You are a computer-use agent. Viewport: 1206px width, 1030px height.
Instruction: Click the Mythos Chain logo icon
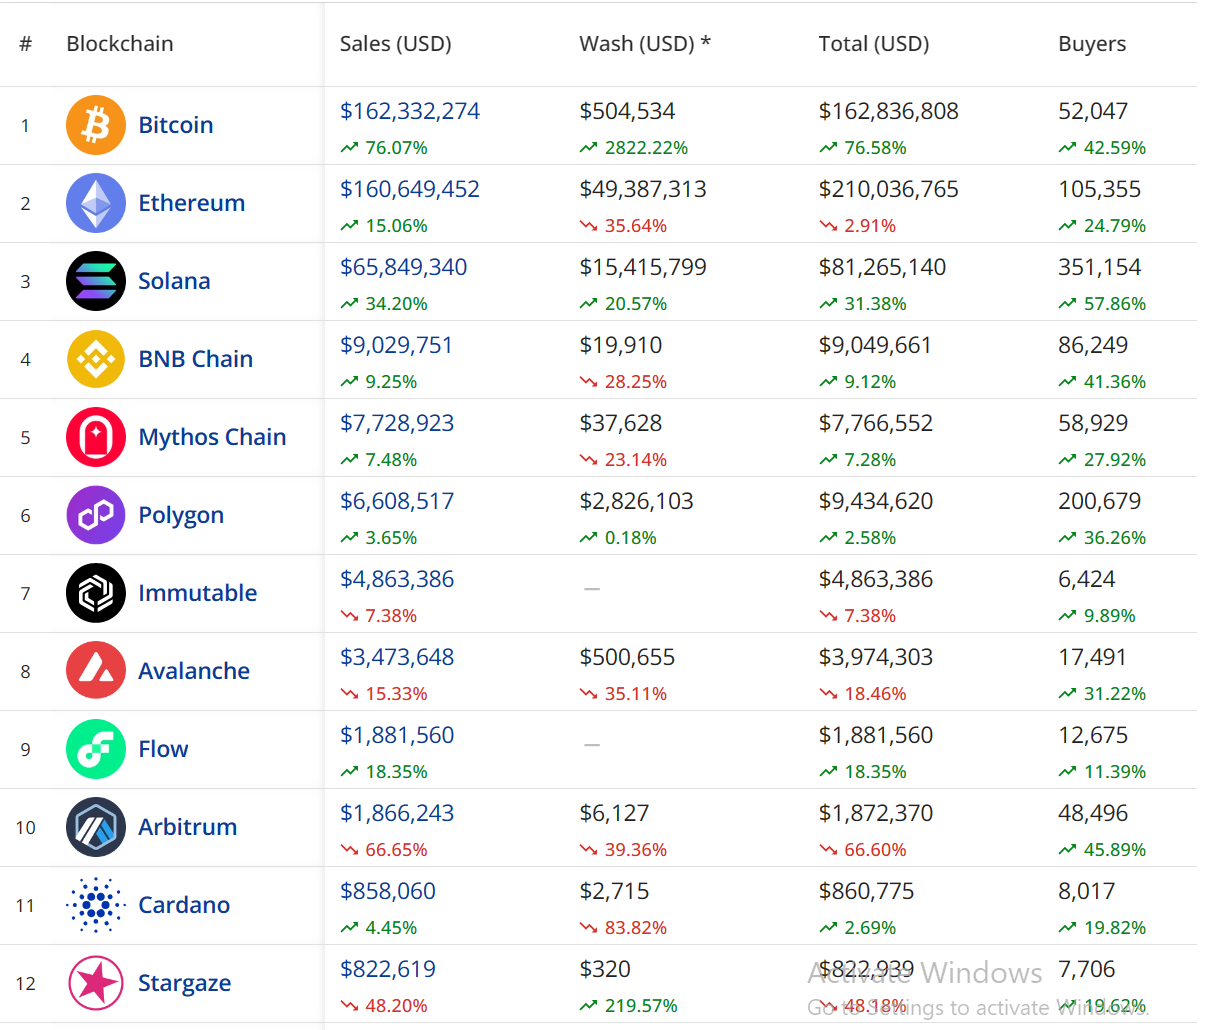[96, 437]
